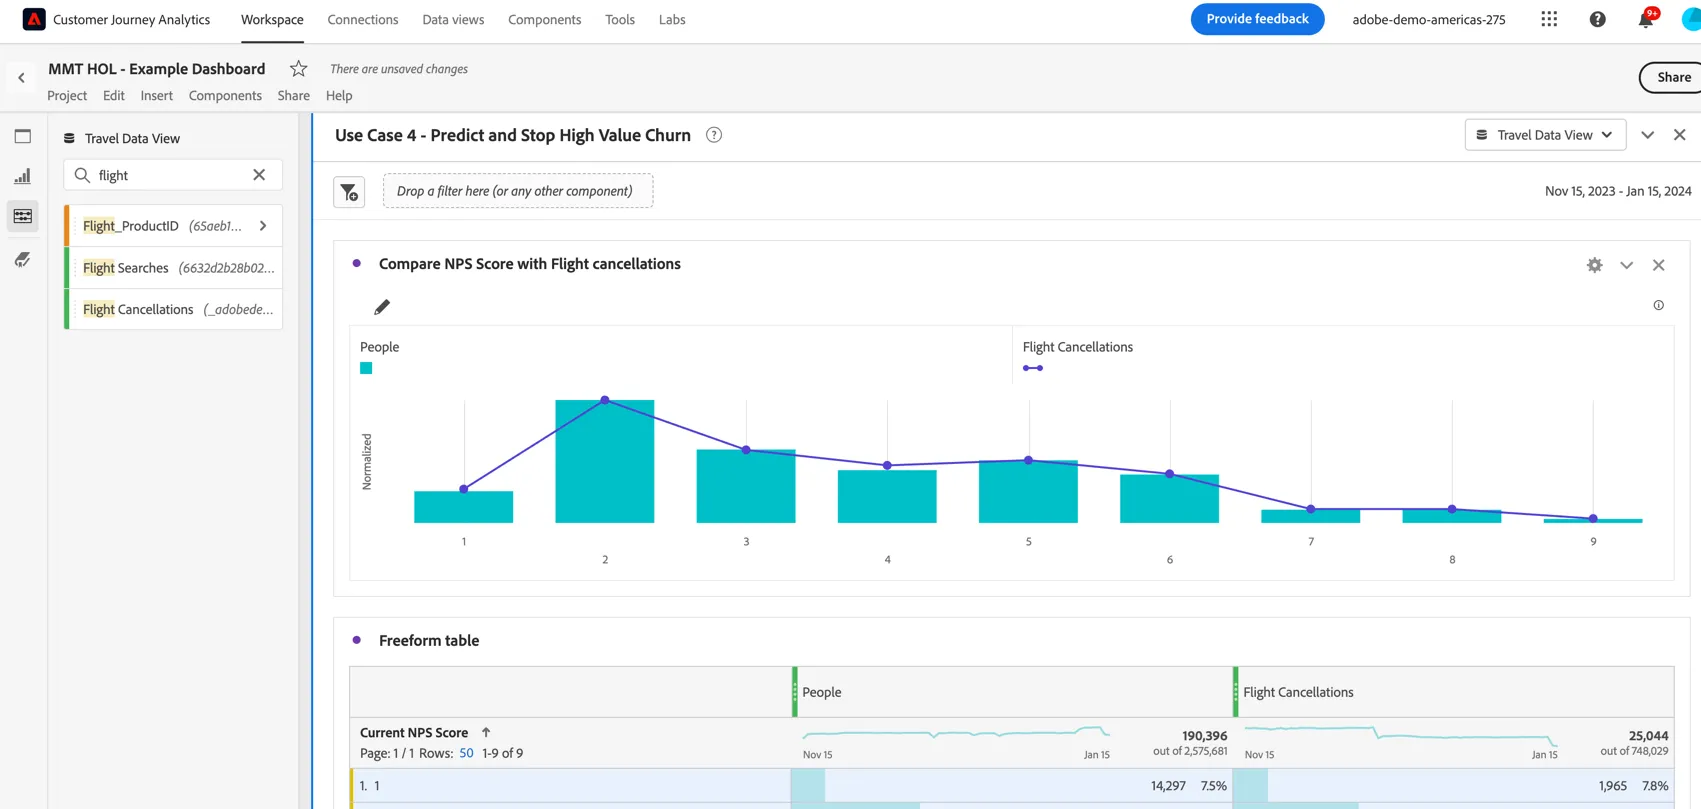Toggle People series in chart legend

pos(366,368)
